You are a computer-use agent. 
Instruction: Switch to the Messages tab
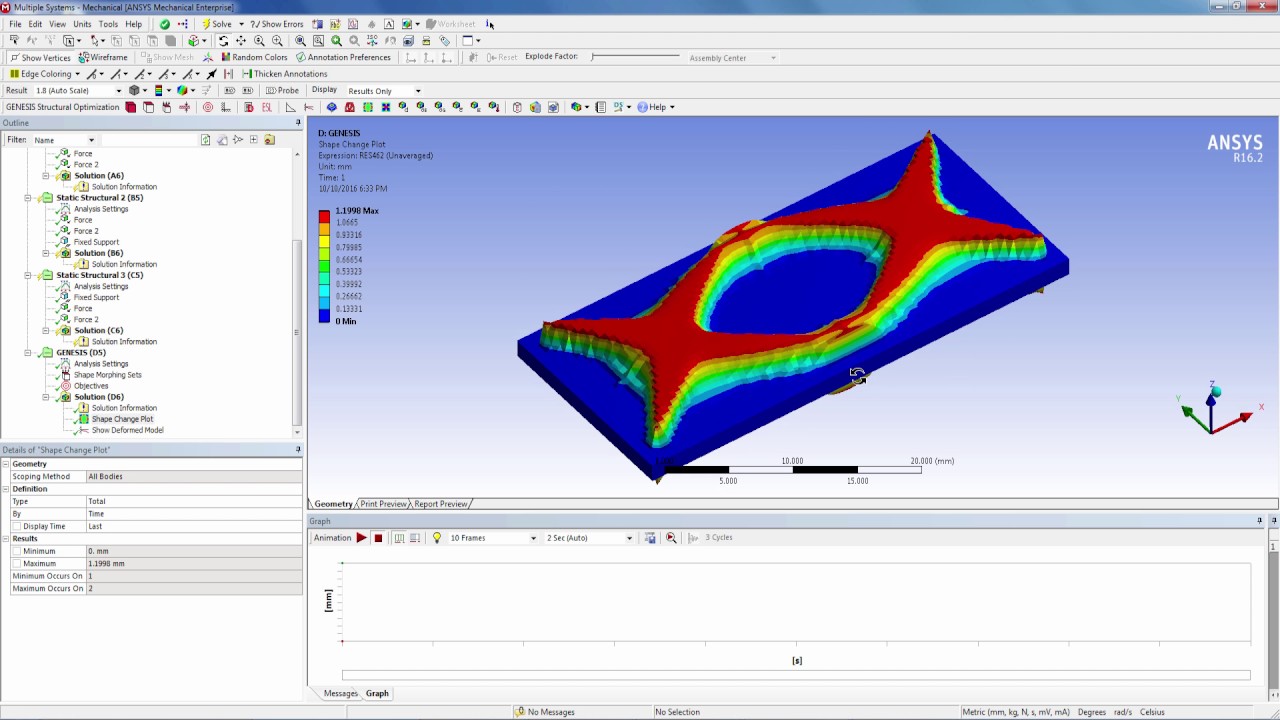(340, 693)
